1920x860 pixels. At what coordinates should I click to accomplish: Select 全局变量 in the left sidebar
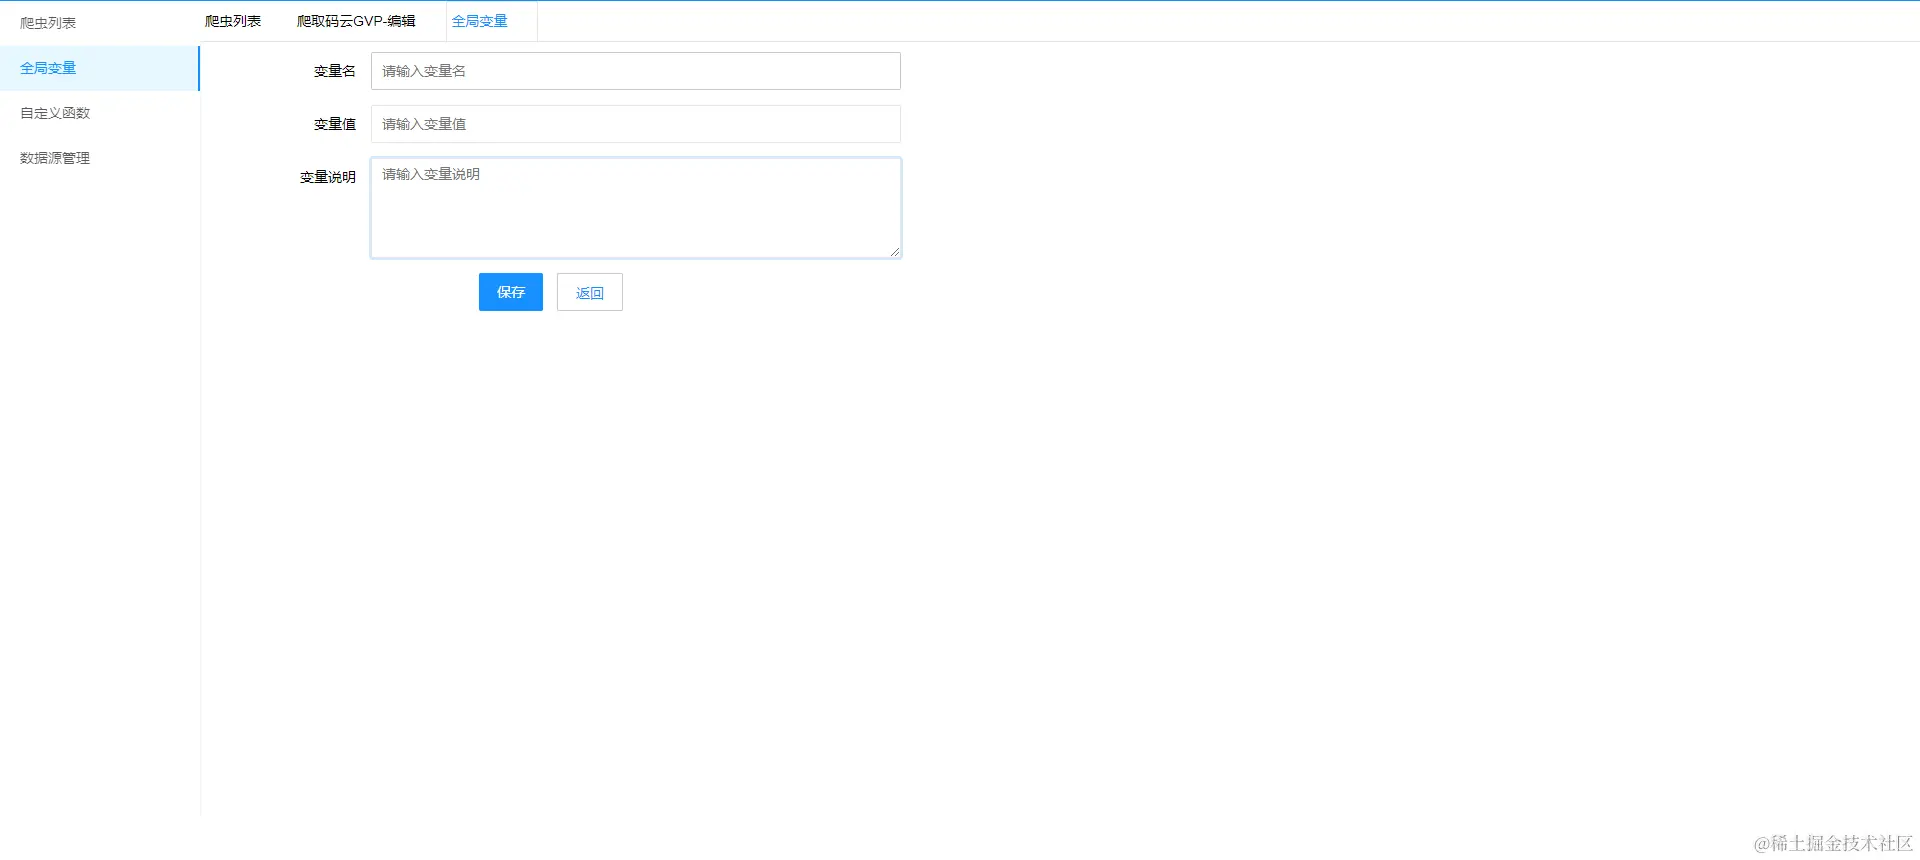click(x=48, y=68)
